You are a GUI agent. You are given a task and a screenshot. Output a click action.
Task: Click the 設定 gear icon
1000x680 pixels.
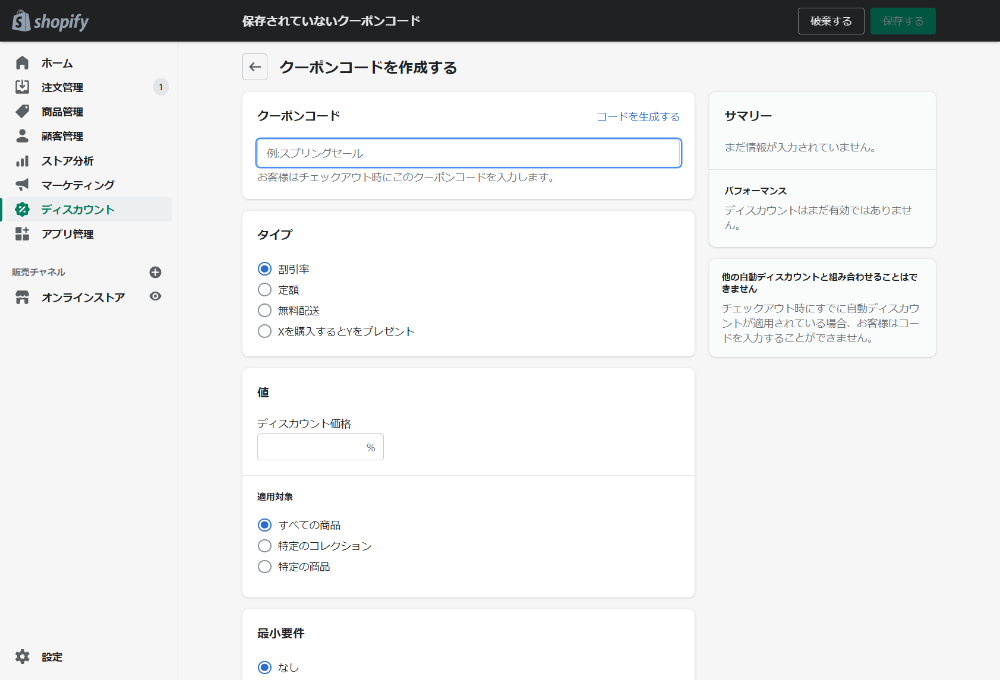pos(22,657)
